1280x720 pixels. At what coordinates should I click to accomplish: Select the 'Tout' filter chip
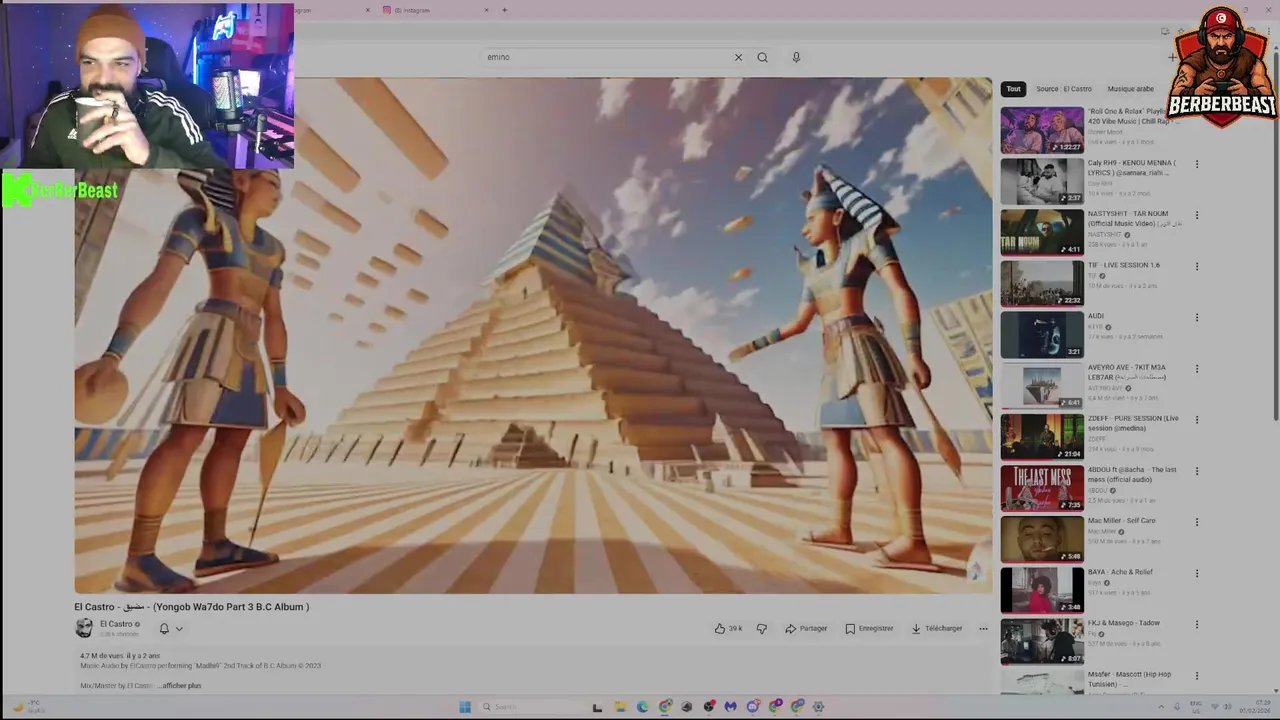coord(1013,89)
